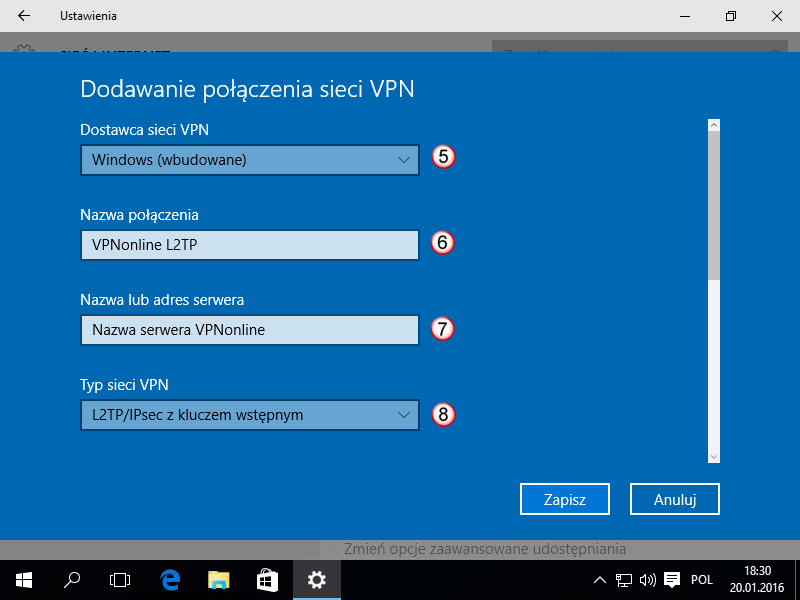Open File Explorer from the taskbar
Screen dimensions: 800x600
click(219, 580)
